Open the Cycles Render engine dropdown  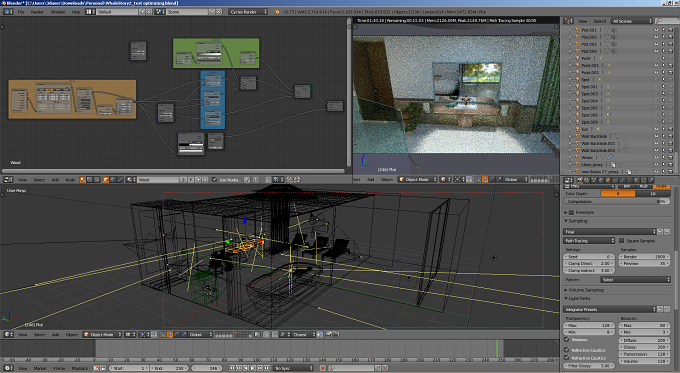(248, 12)
